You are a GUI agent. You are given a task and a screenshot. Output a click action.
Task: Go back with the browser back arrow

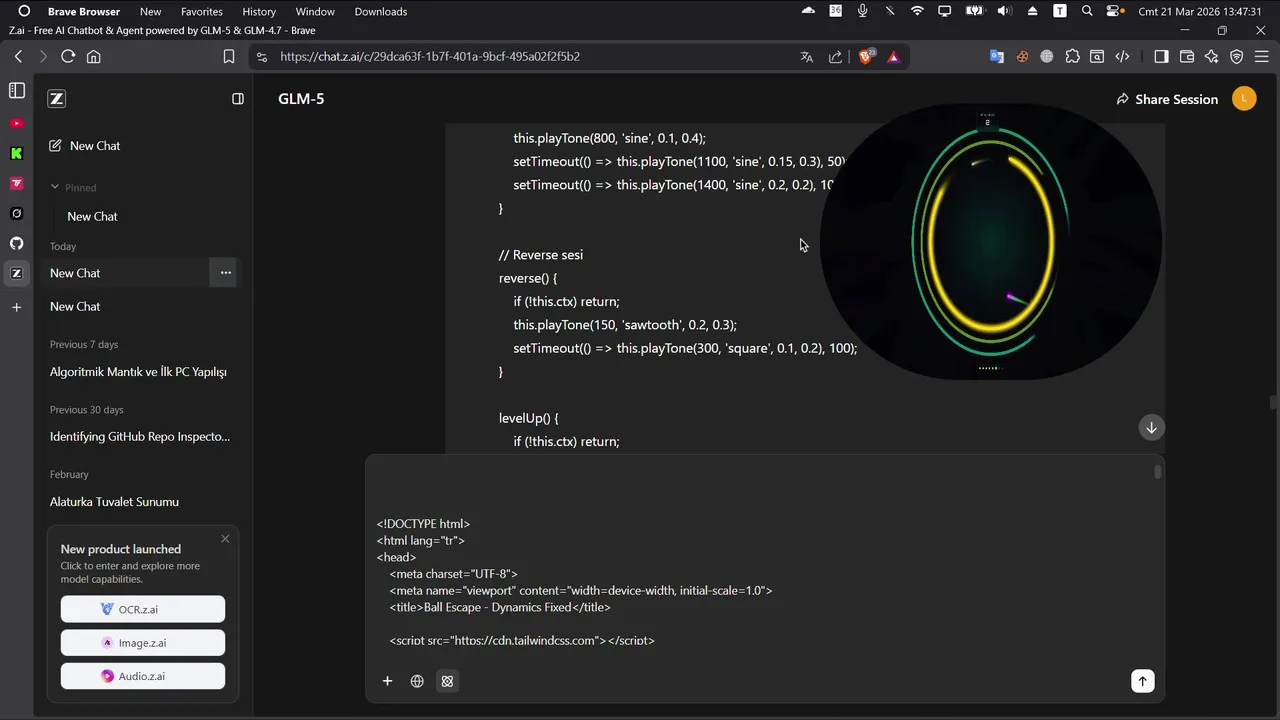coord(18,57)
